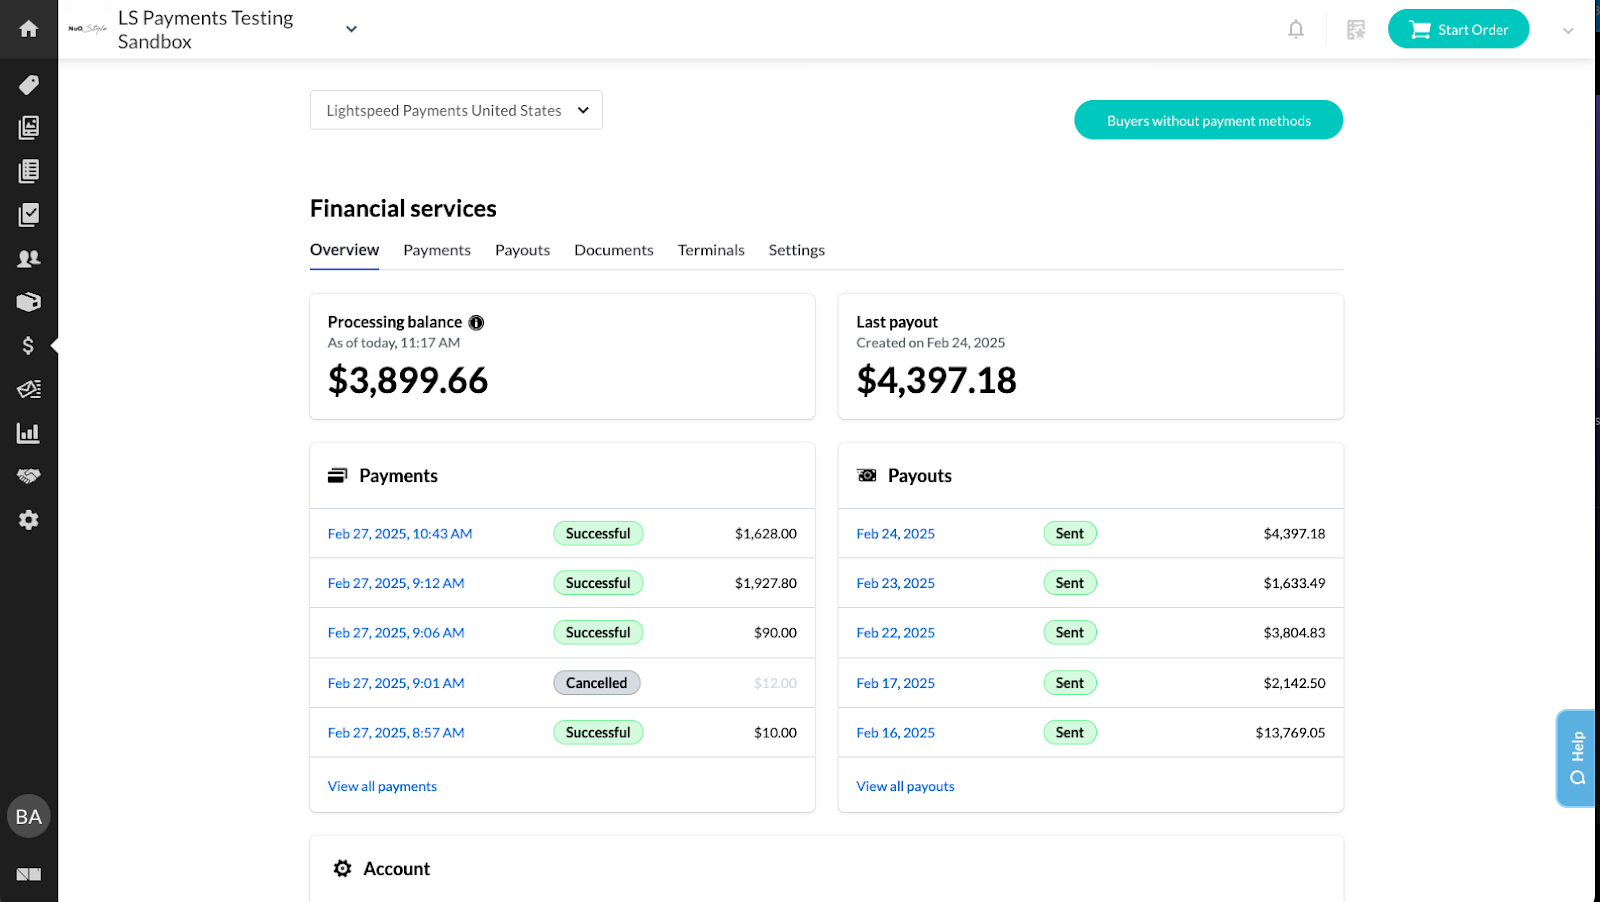Screen dimensions: 1600x902
Task: Click View all payouts link
Action: tap(905, 787)
